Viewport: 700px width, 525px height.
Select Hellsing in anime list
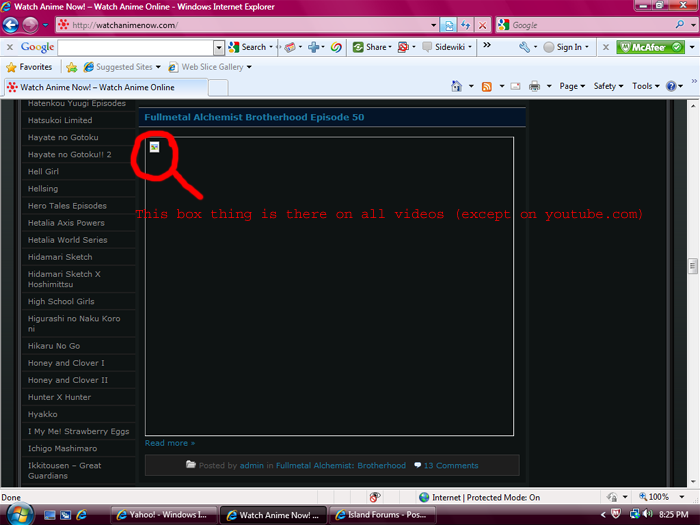point(43,188)
